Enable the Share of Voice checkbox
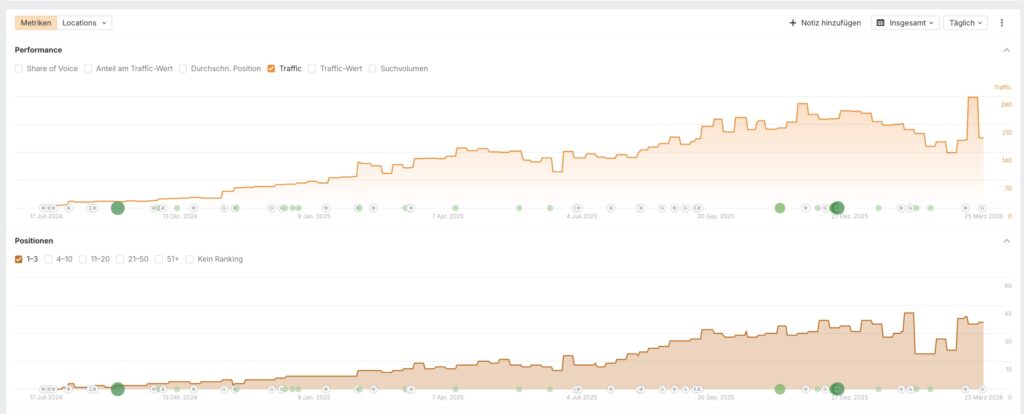 [19, 68]
